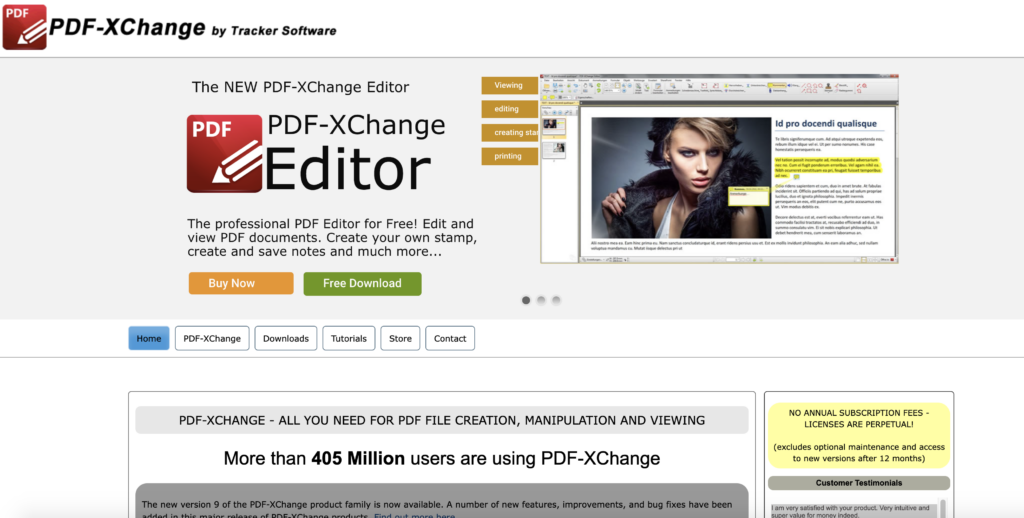This screenshot has height=518, width=1024.
Task: Click the 'professional PDF Editor for Free' description
Action: coord(332,238)
